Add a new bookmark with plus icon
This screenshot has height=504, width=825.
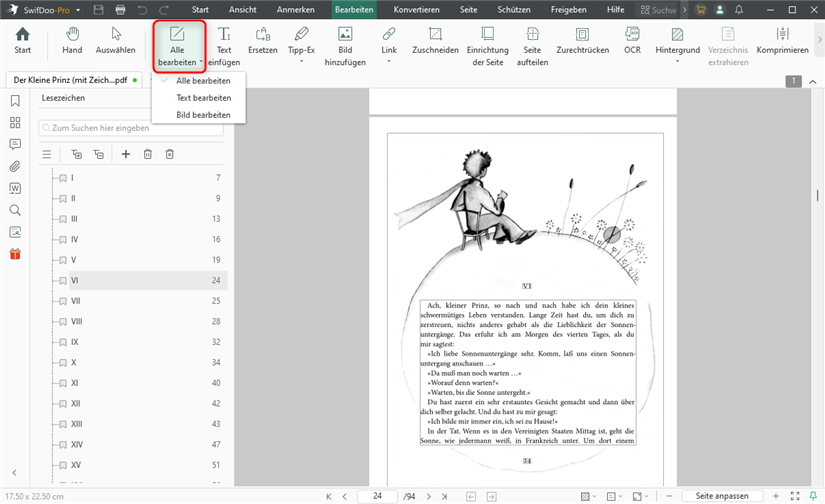[126, 154]
